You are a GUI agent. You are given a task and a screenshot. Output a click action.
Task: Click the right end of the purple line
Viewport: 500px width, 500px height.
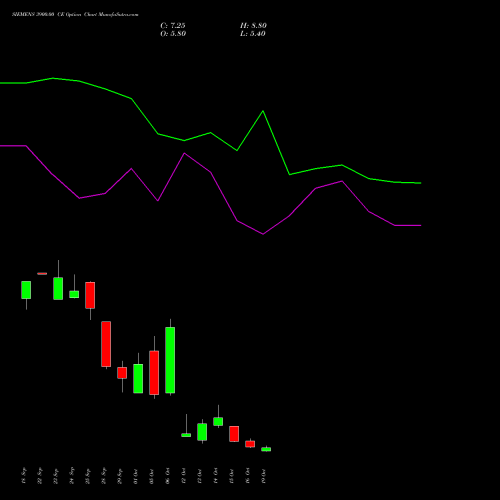421,226
